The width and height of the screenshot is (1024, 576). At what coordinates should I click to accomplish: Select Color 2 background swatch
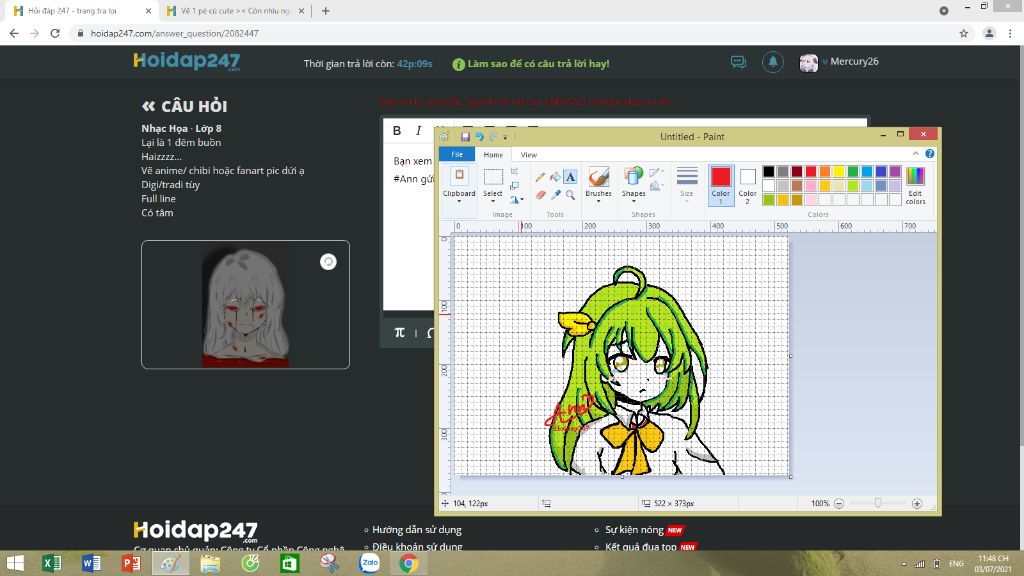click(x=748, y=185)
